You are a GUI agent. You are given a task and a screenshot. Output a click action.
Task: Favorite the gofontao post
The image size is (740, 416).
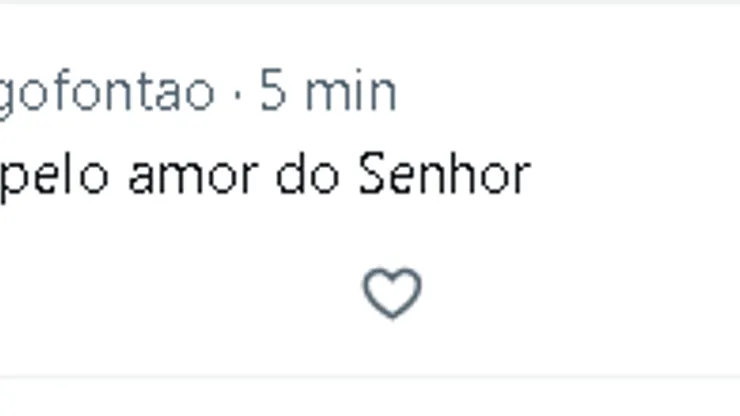[x=392, y=294]
